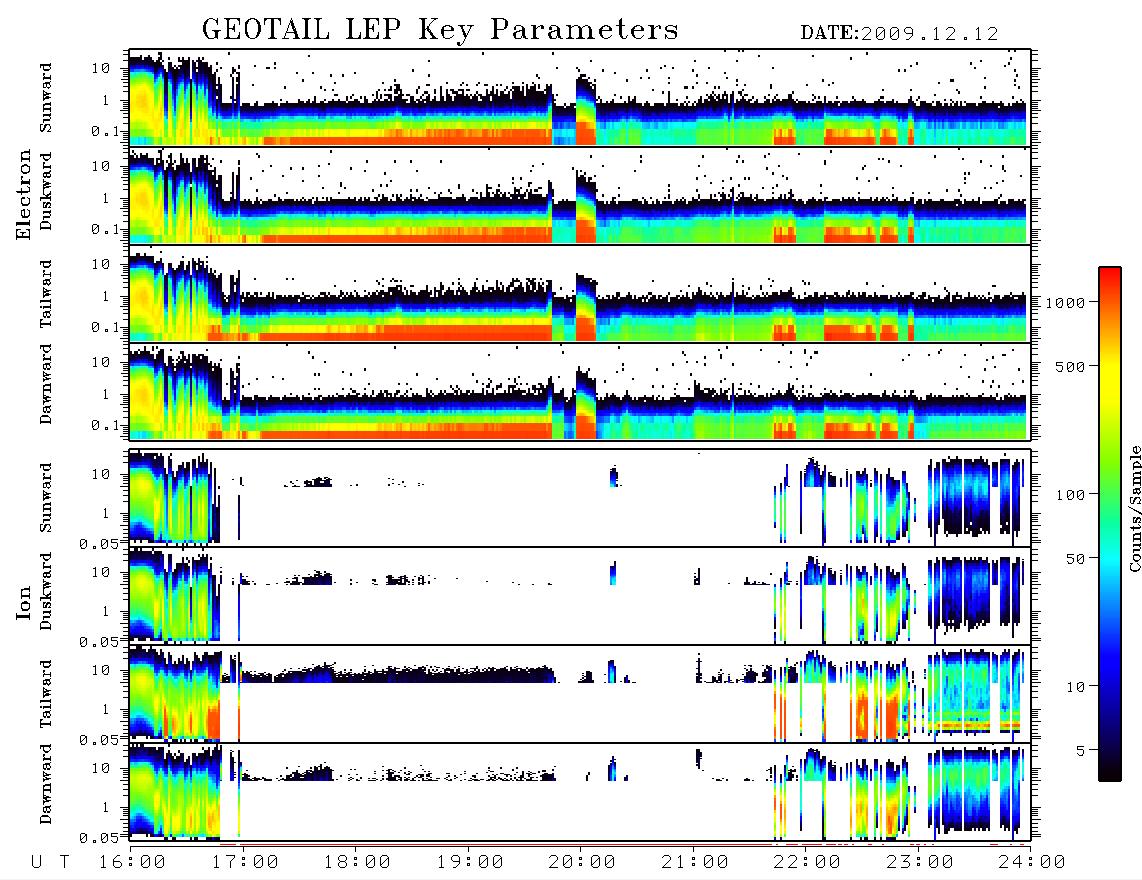Select the Electron 'Duskward' panel label
The image size is (1142, 880).
(46, 192)
